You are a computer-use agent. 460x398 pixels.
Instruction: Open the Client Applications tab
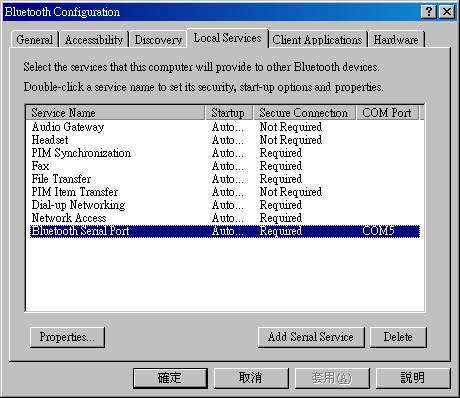pos(317,40)
